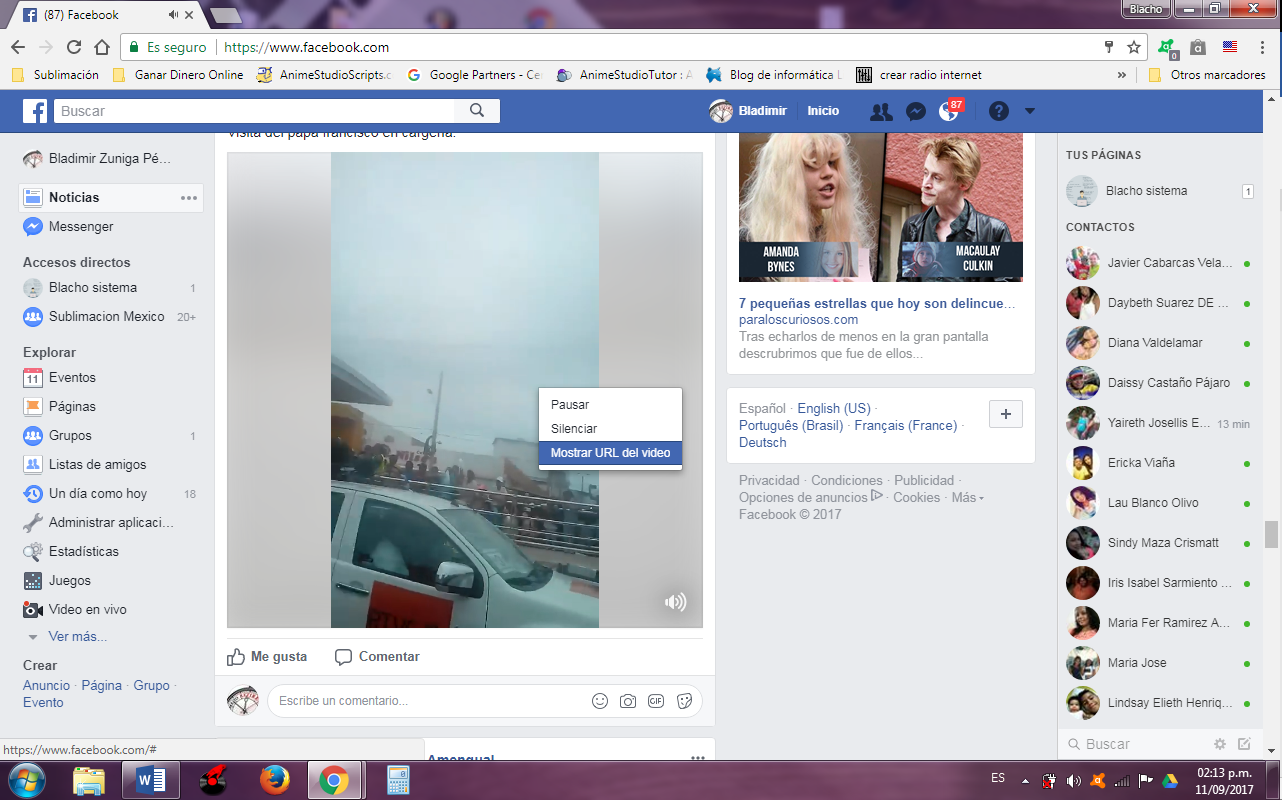This screenshot has width=1282, height=800.
Task: Select "Mostrar URL del video" in the context menu
Action: click(x=609, y=453)
